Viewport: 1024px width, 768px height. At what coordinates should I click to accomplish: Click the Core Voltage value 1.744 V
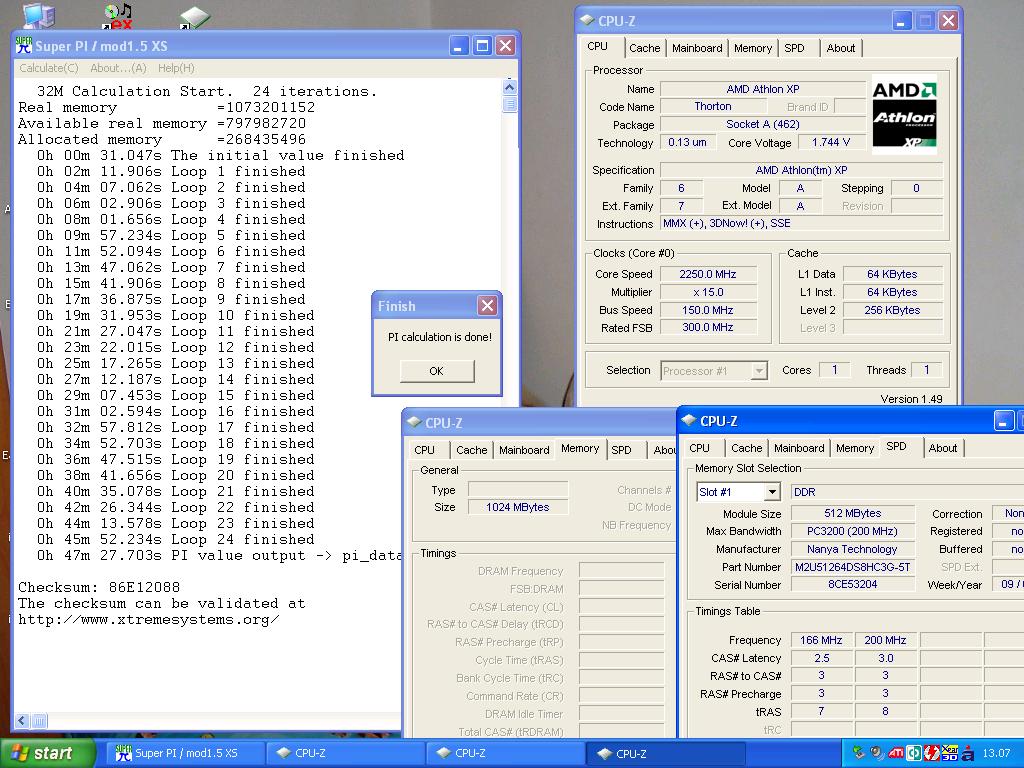click(831, 142)
